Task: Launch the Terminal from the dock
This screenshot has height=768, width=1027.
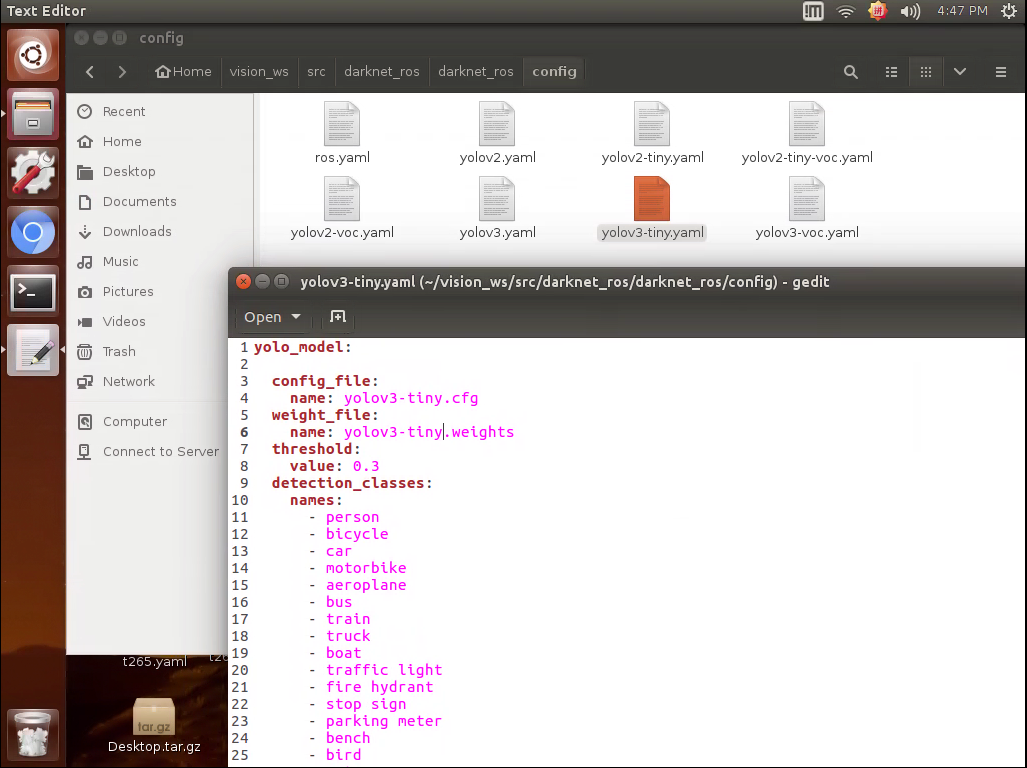Action: [x=33, y=292]
